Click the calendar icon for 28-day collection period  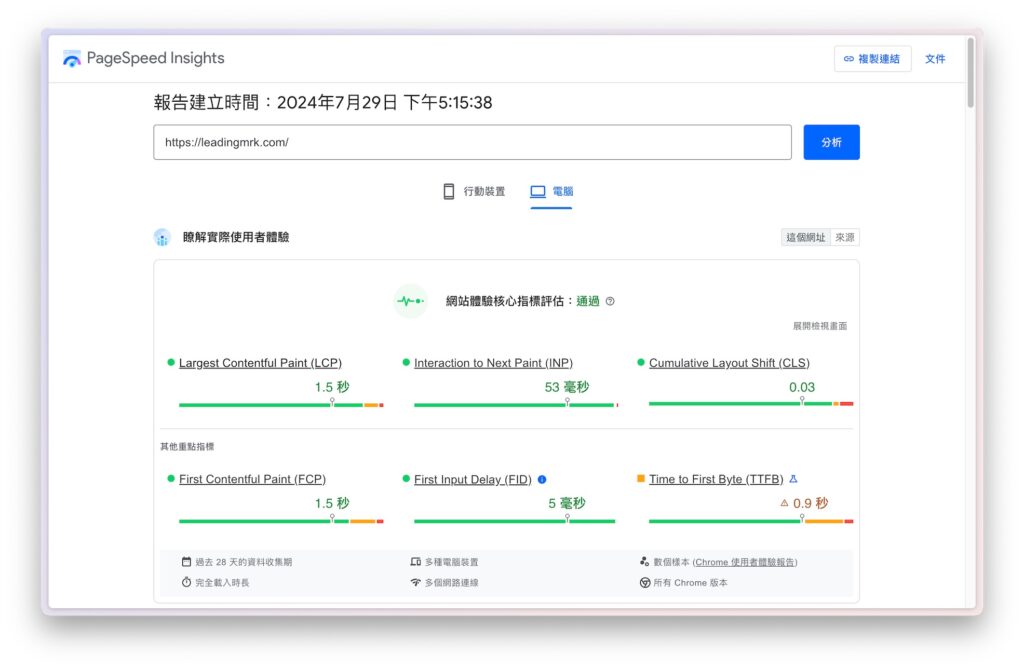coord(186,562)
